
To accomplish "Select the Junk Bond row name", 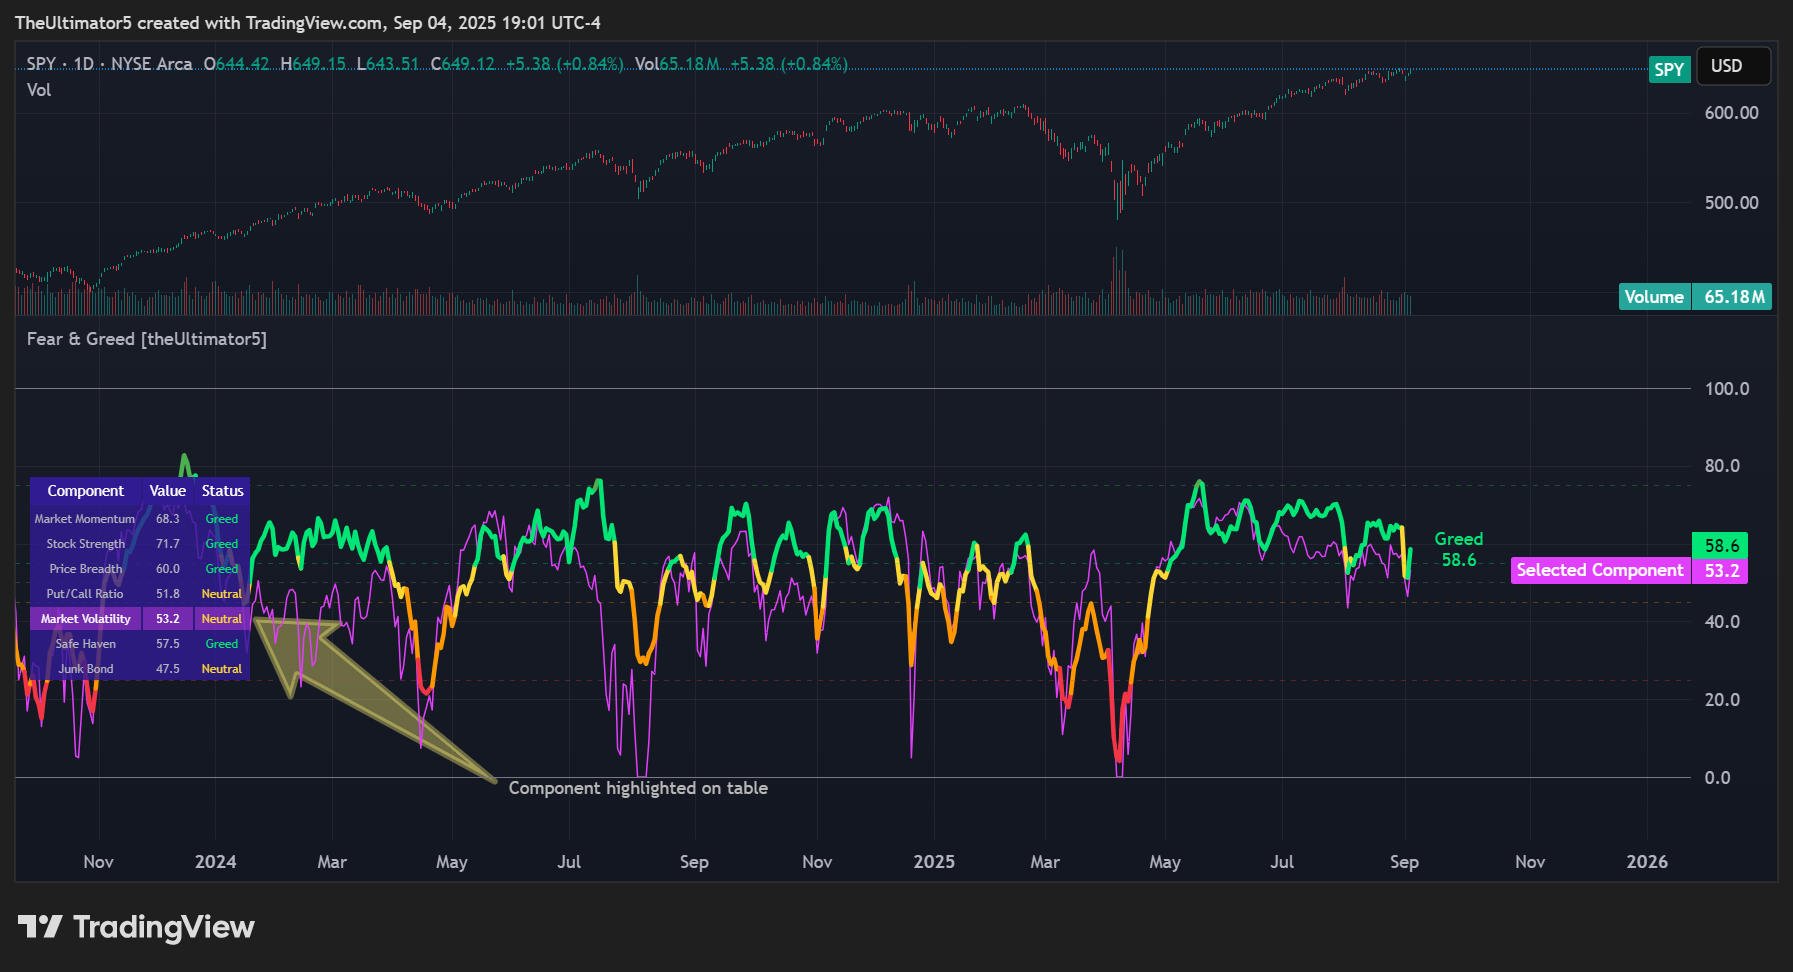I will coord(86,669).
